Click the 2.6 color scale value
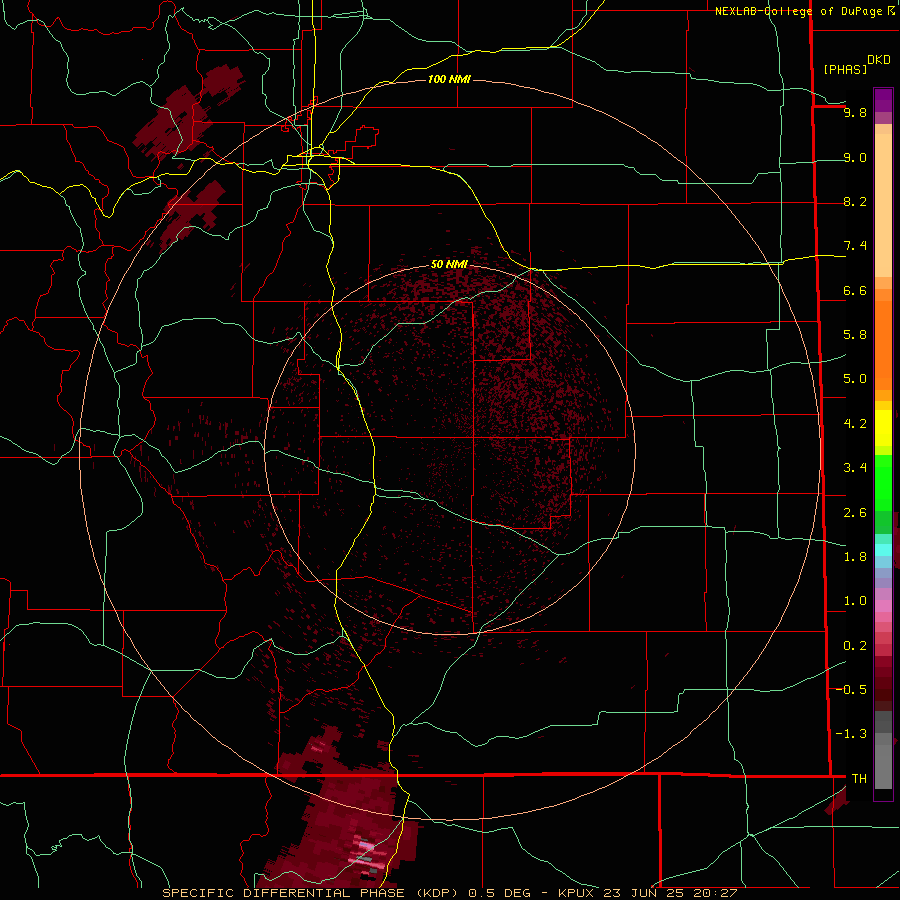 pyautogui.click(x=855, y=513)
